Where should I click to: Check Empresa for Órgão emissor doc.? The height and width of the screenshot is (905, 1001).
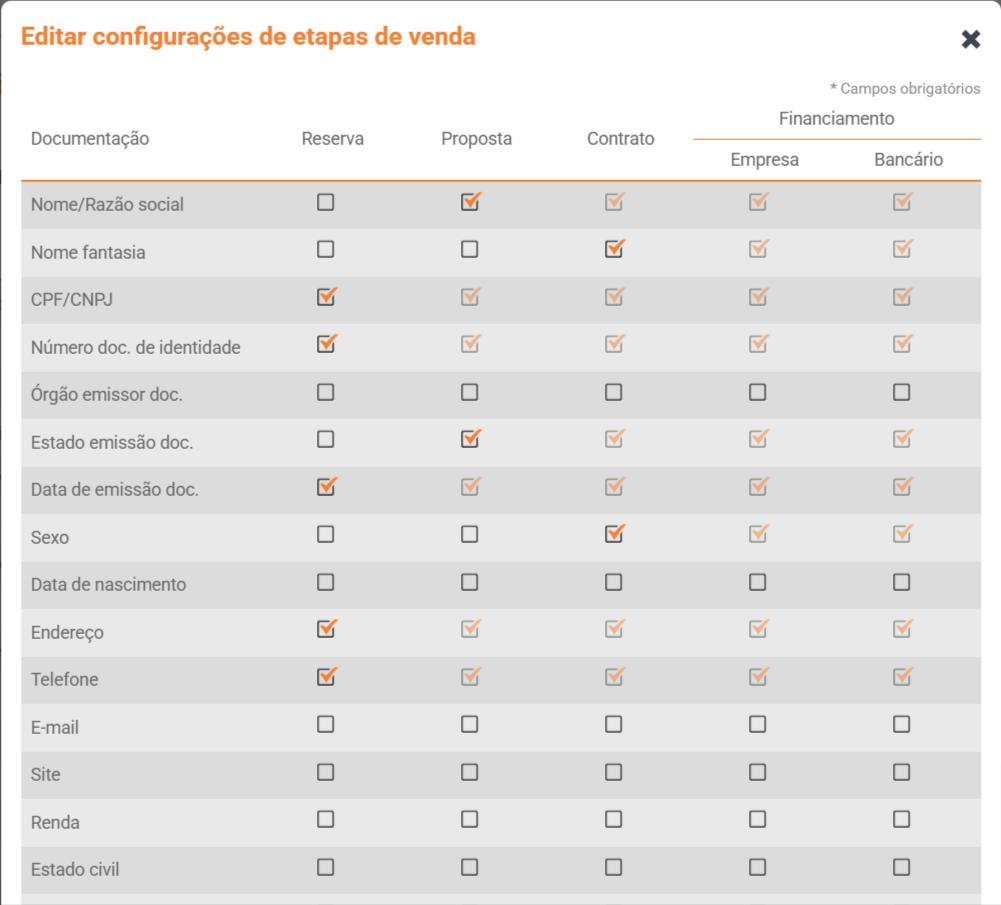coord(758,392)
